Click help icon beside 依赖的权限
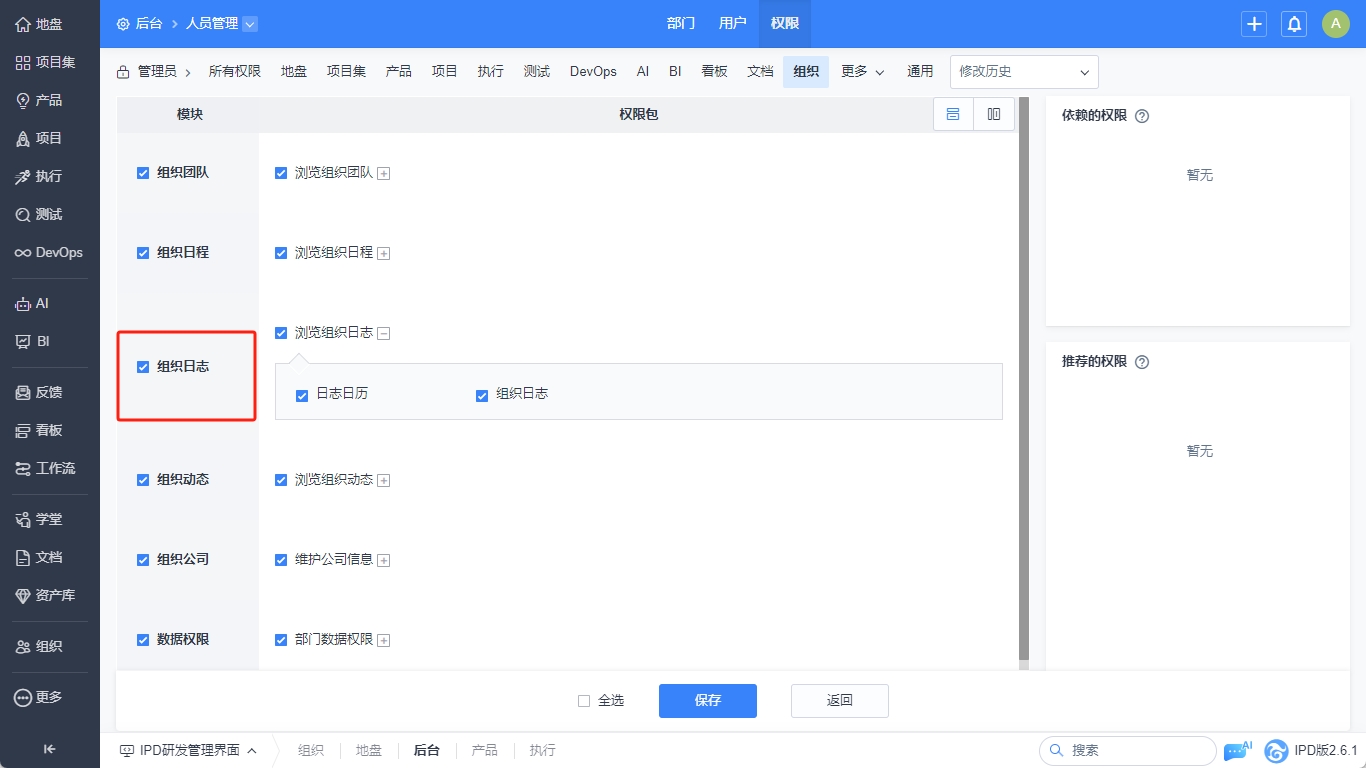 point(1142,116)
